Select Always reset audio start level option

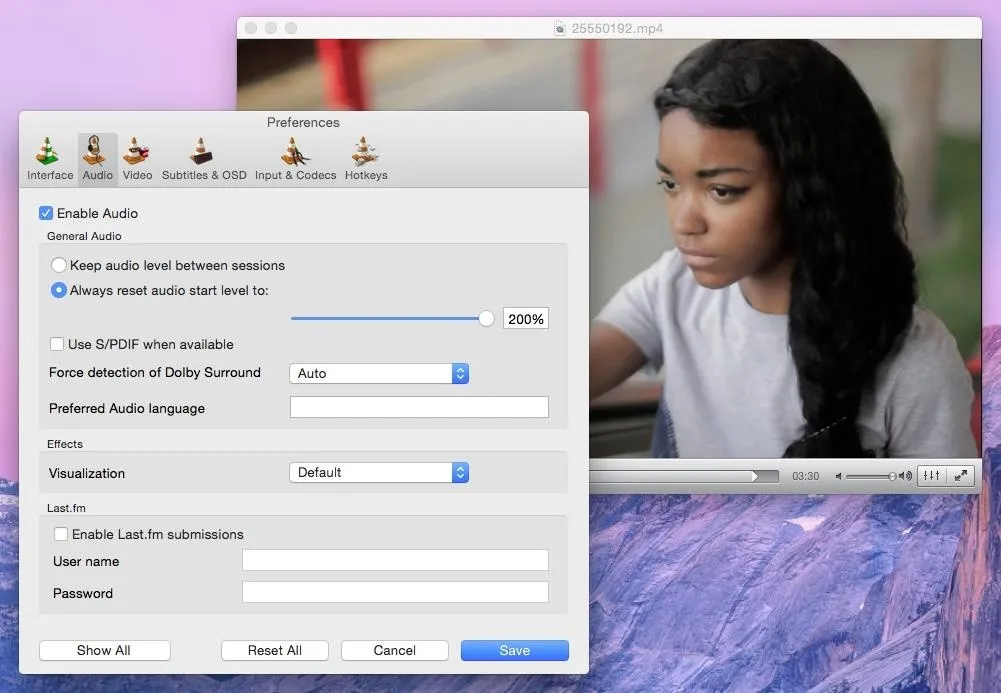(x=58, y=290)
